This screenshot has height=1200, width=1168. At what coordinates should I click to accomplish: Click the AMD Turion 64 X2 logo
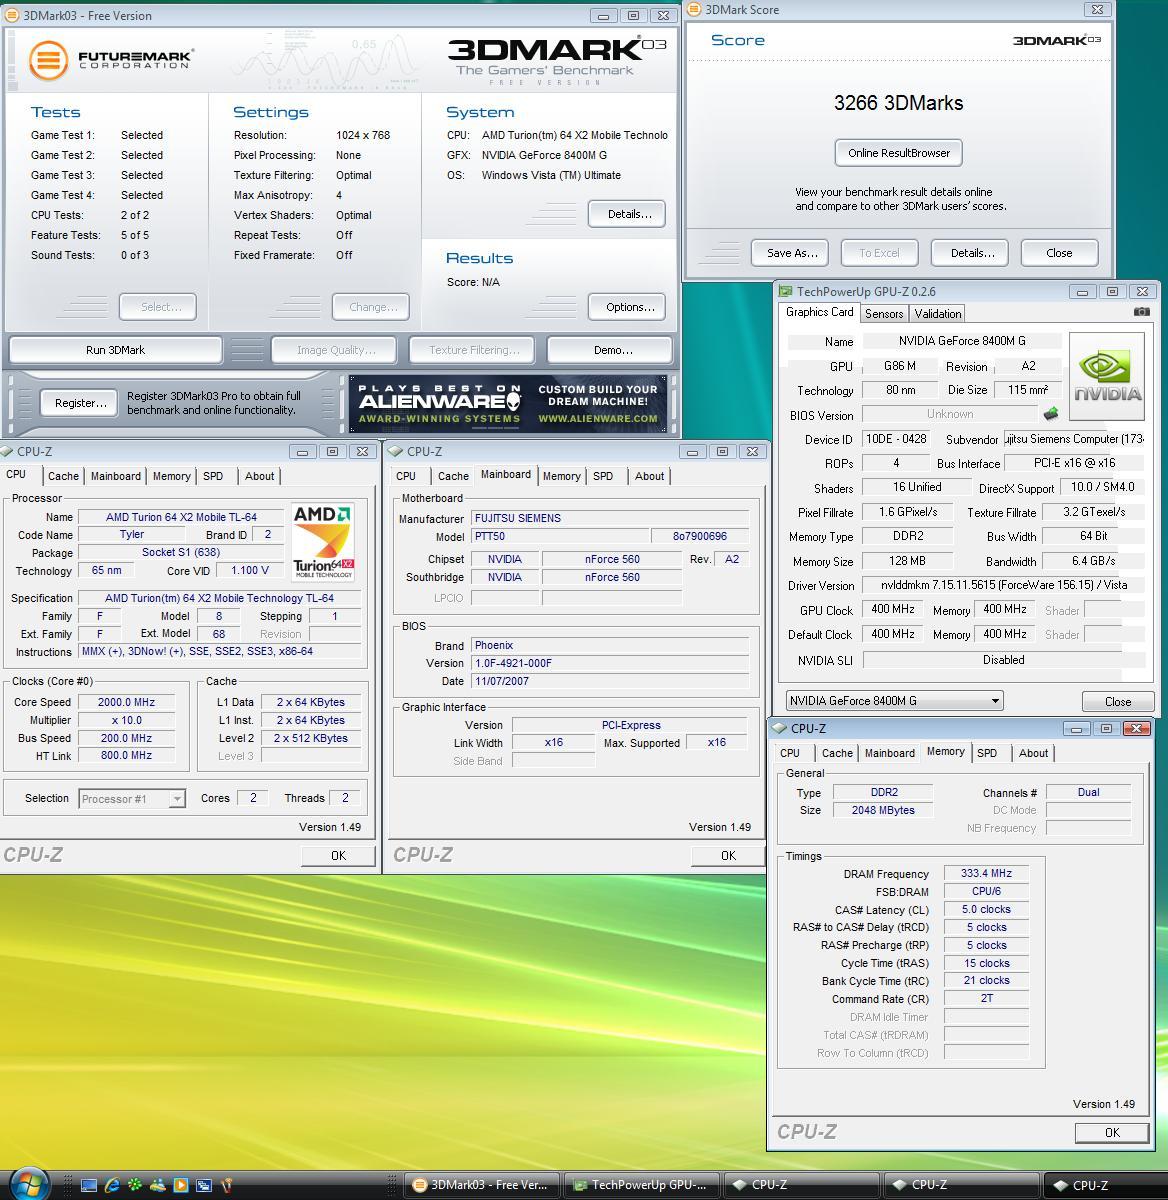pos(324,542)
